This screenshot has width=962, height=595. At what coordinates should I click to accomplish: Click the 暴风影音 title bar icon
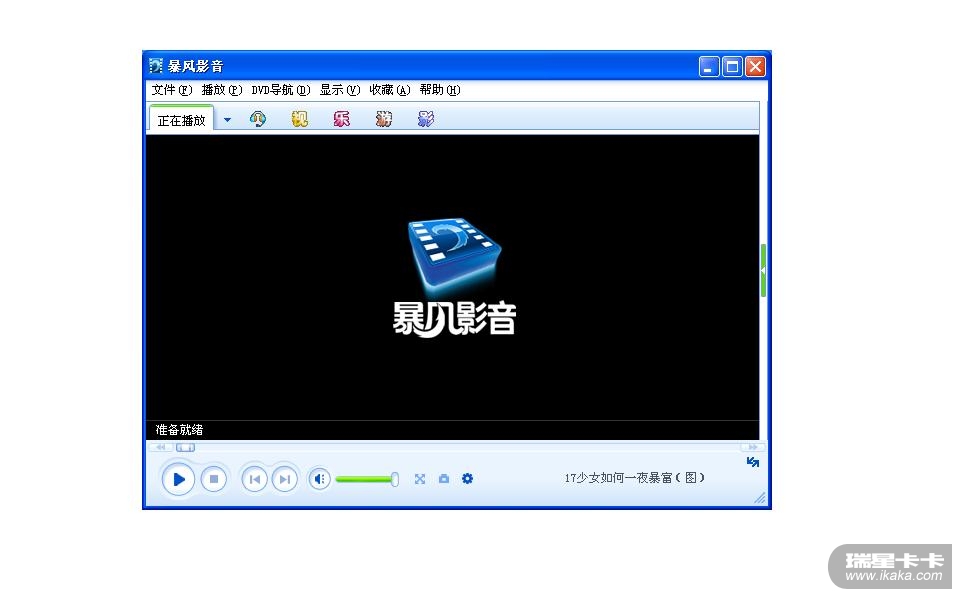(156, 66)
